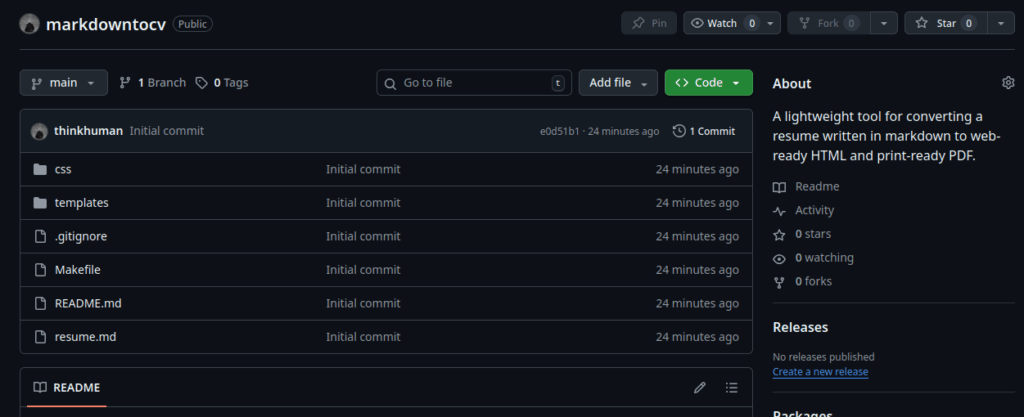Open the thinkhuman author link
The height and width of the screenshot is (417, 1024).
[88, 131]
